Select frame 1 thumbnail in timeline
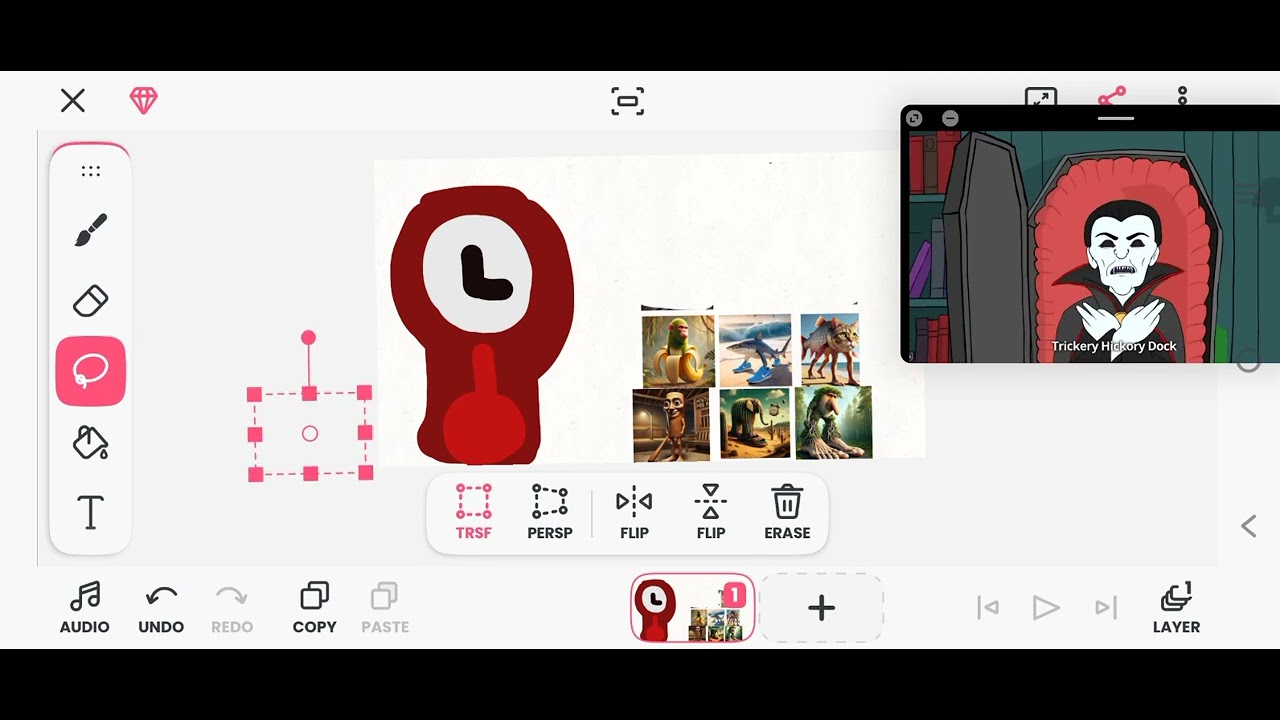The image size is (1280, 720). (x=693, y=608)
